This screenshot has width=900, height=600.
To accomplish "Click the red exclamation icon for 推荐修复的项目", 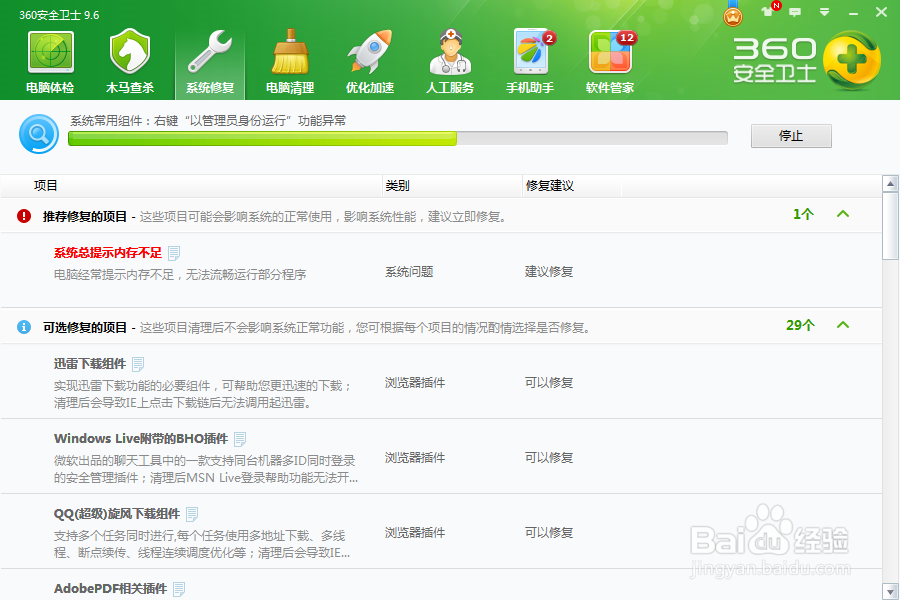I will [x=24, y=216].
